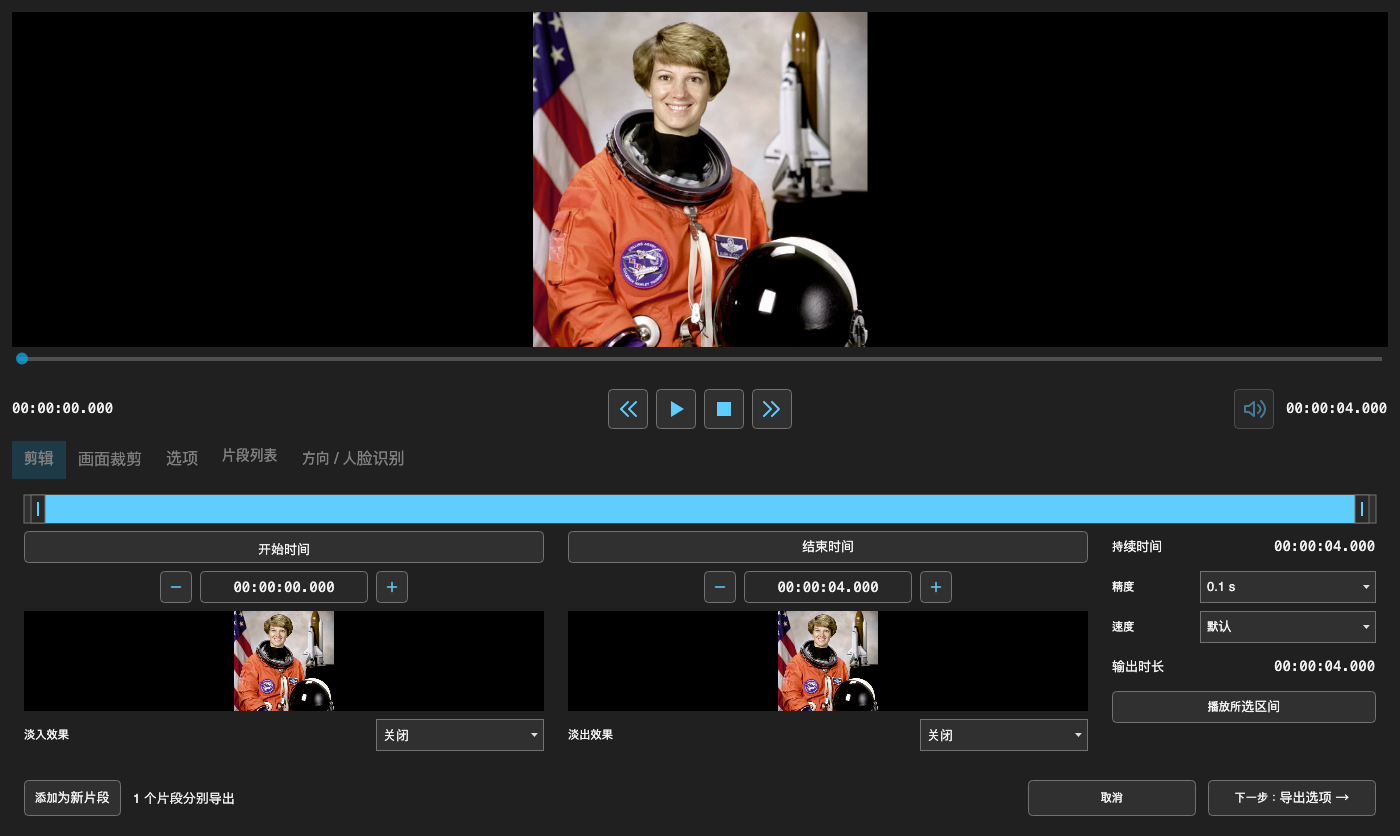Select the 方向 / 人脸识别 tab
This screenshot has height=836, width=1400.
point(353,459)
